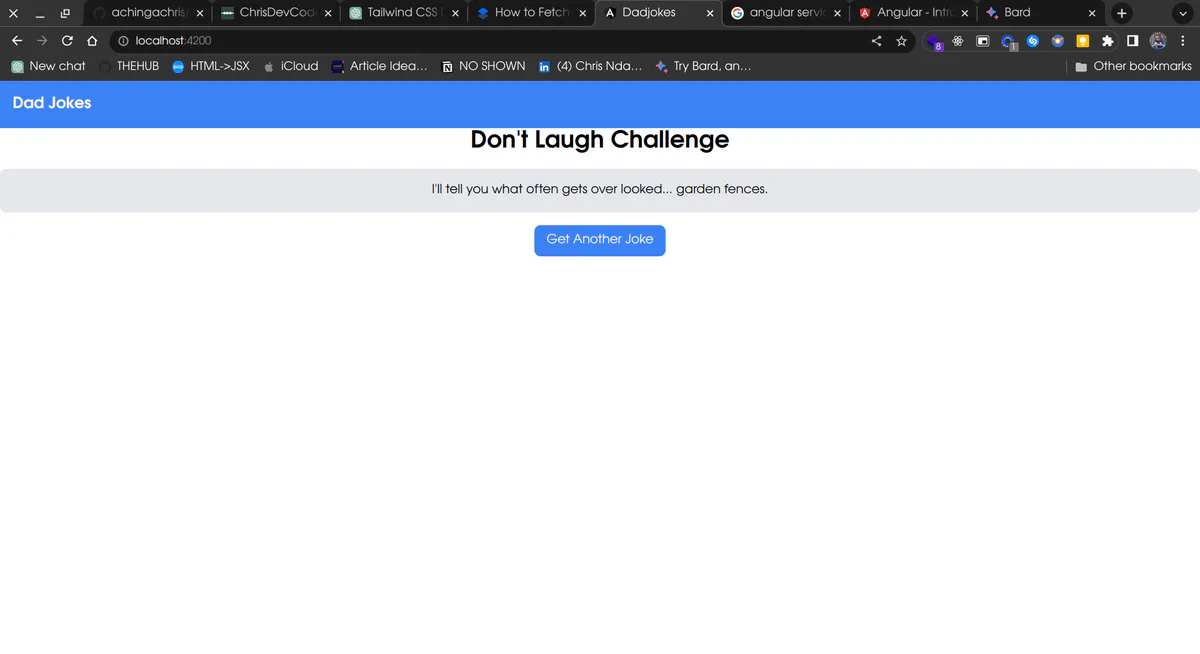The image size is (1200, 654).
Task: Close the Angular - Intro tab
Action: [965, 13]
